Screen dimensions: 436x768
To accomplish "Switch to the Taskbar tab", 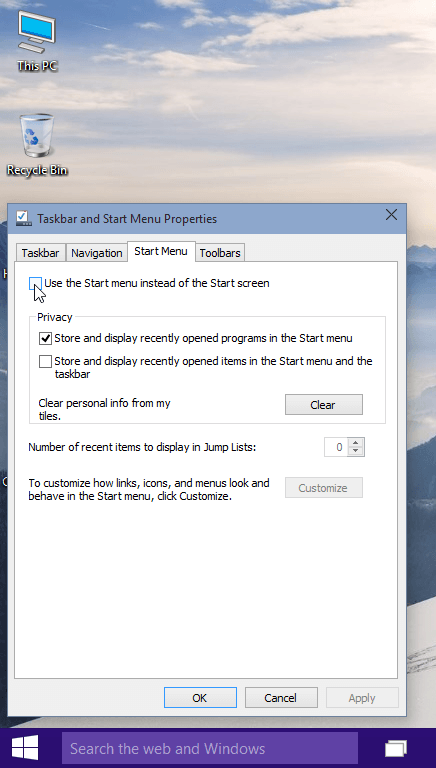I will coord(41,253).
